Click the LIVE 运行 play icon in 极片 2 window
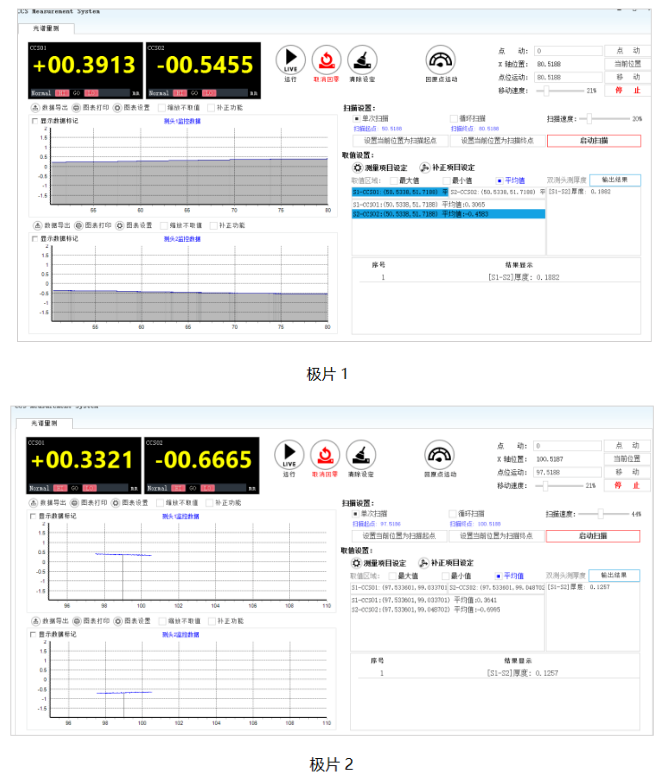Viewport: 656px width, 778px height. coord(289,454)
